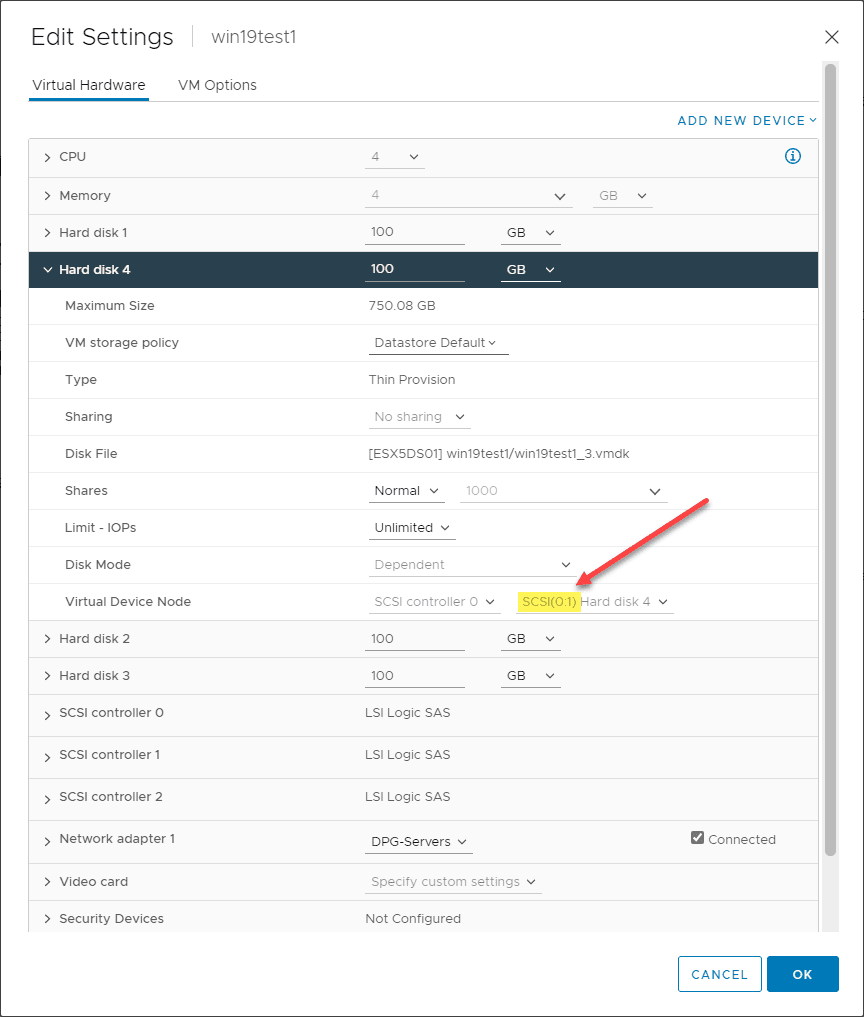Image resolution: width=864 pixels, height=1017 pixels.
Task: Open the CPU count dropdown
Action: click(x=394, y=157)
